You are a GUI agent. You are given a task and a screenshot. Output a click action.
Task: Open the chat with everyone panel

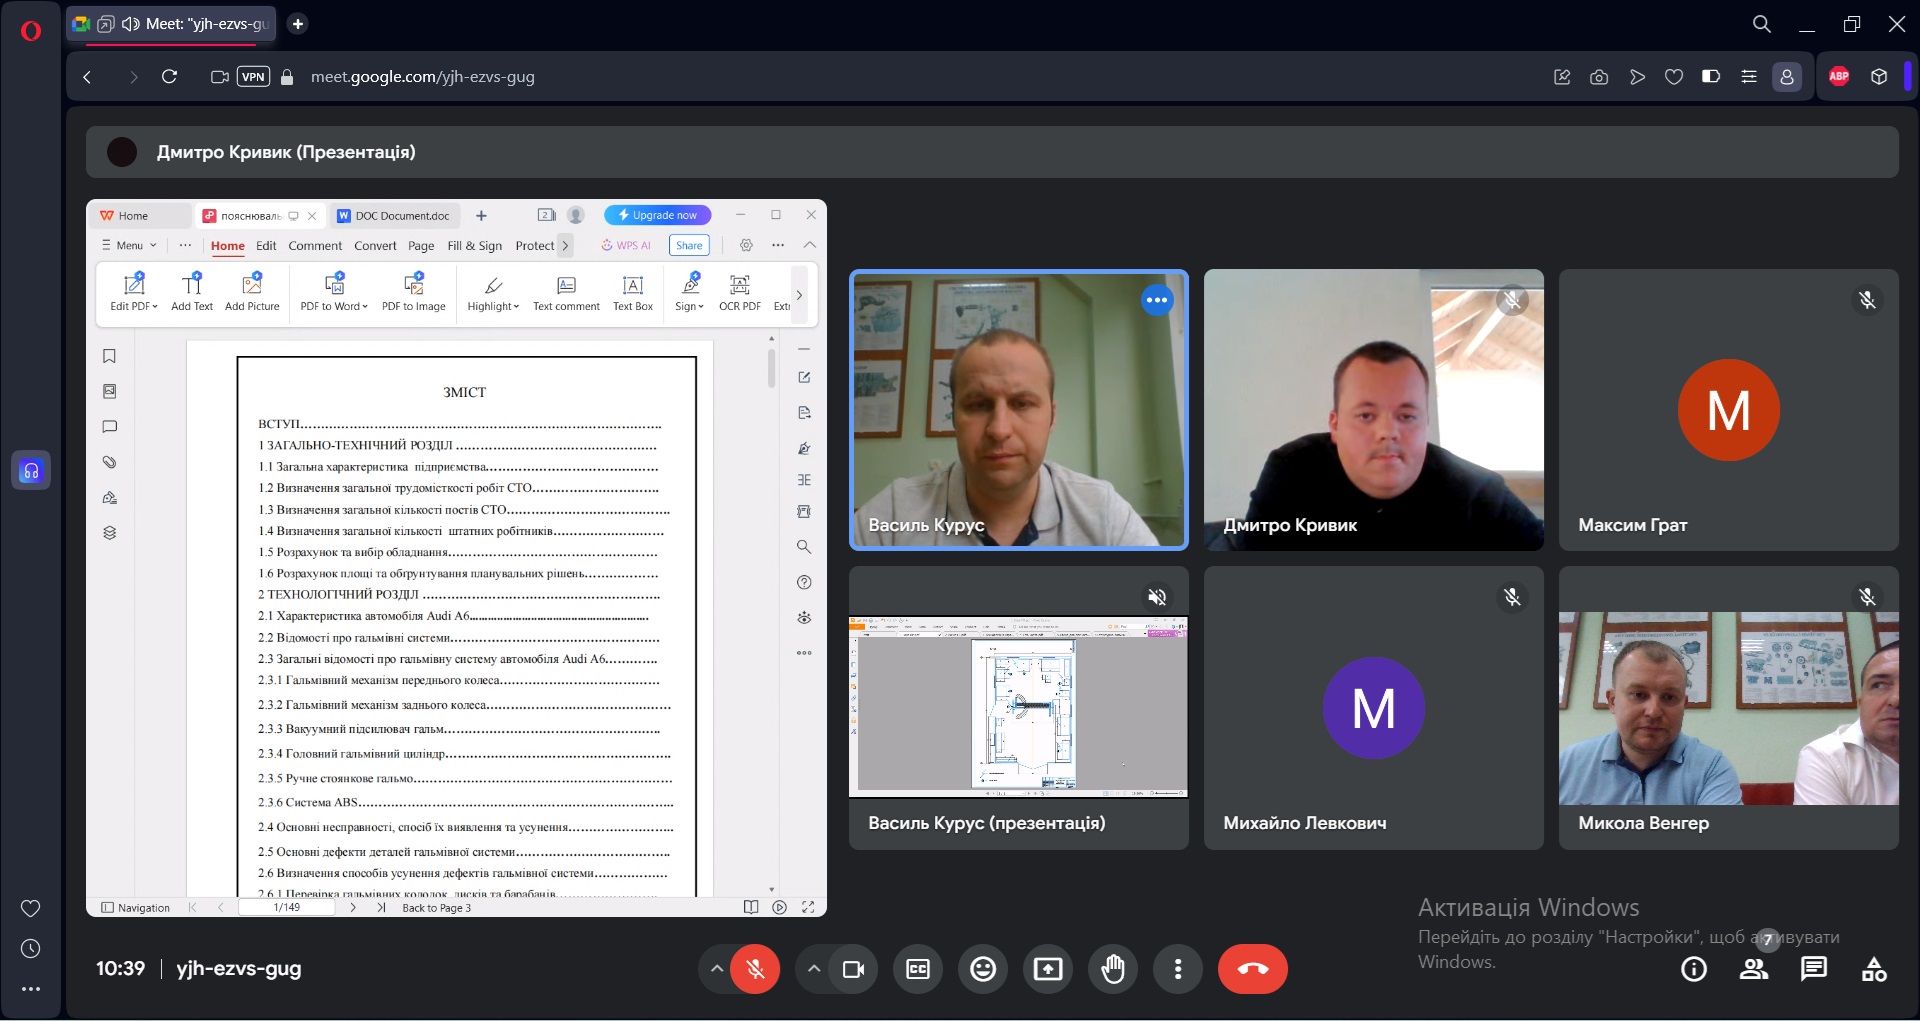(1813, 968)
